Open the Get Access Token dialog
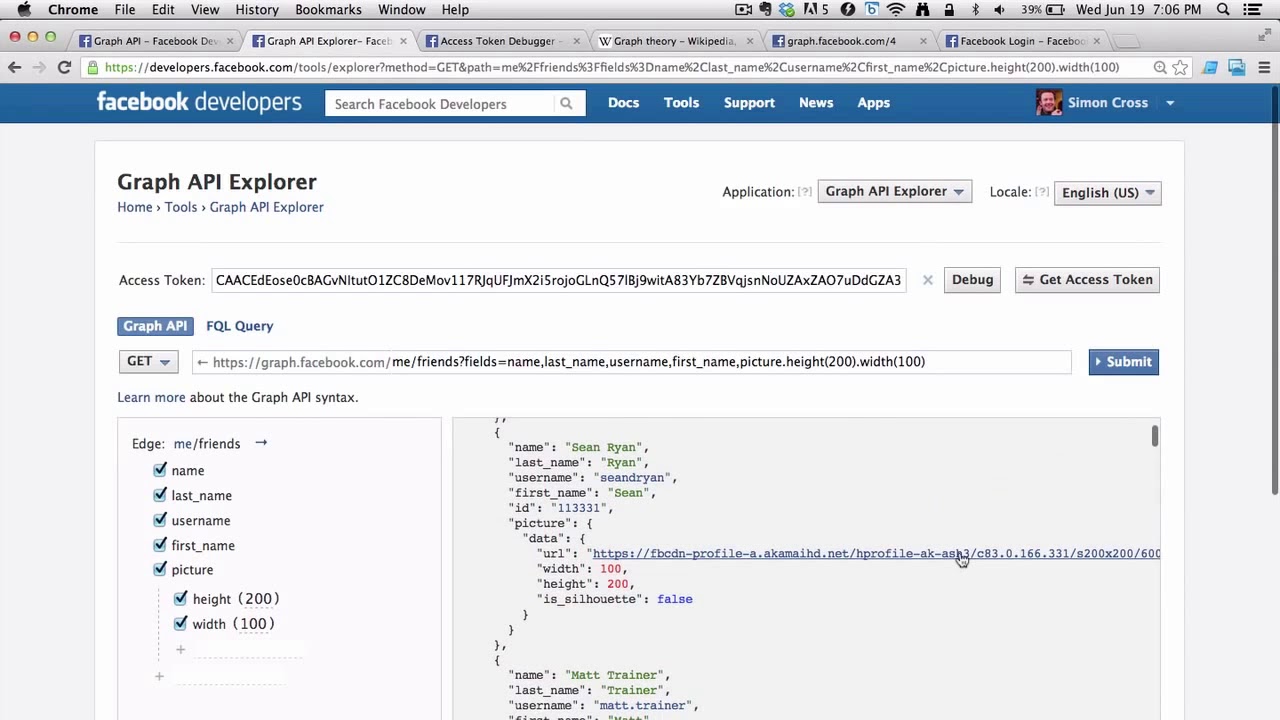Image resolution: width=1280 pixels, height=720 pixels. pos(1087,280)
